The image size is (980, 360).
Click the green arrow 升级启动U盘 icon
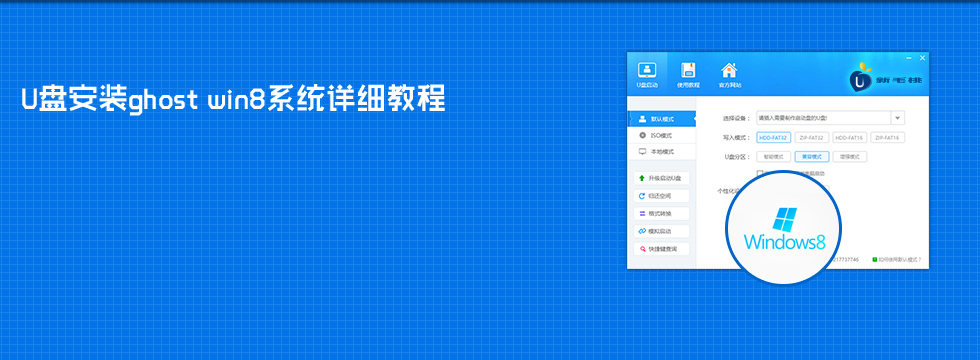(x=642, y=178)
